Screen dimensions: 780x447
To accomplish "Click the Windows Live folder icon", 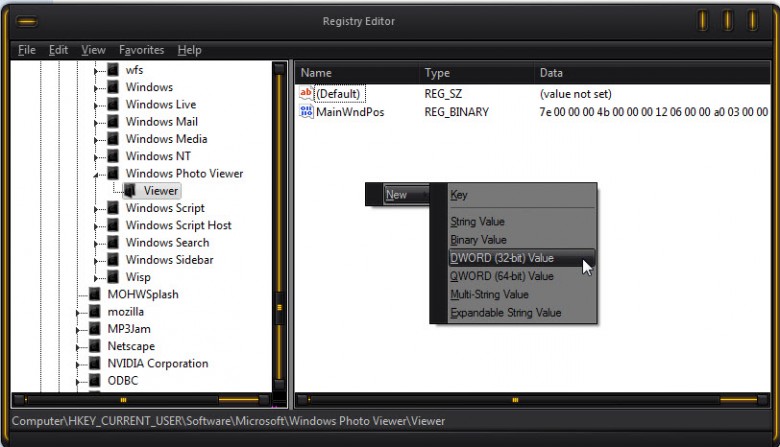I will pos(113,104).
